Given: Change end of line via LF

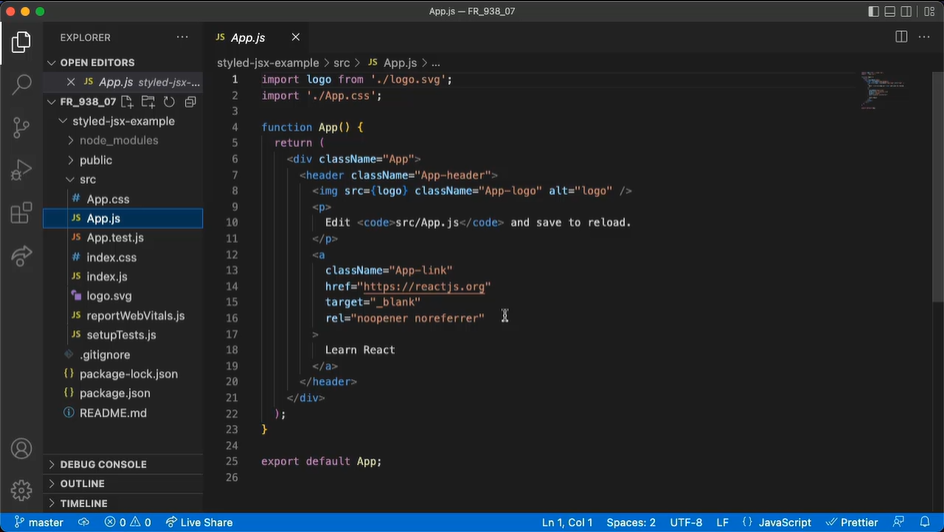Looking at the screenshot, I should coord(722,522).
